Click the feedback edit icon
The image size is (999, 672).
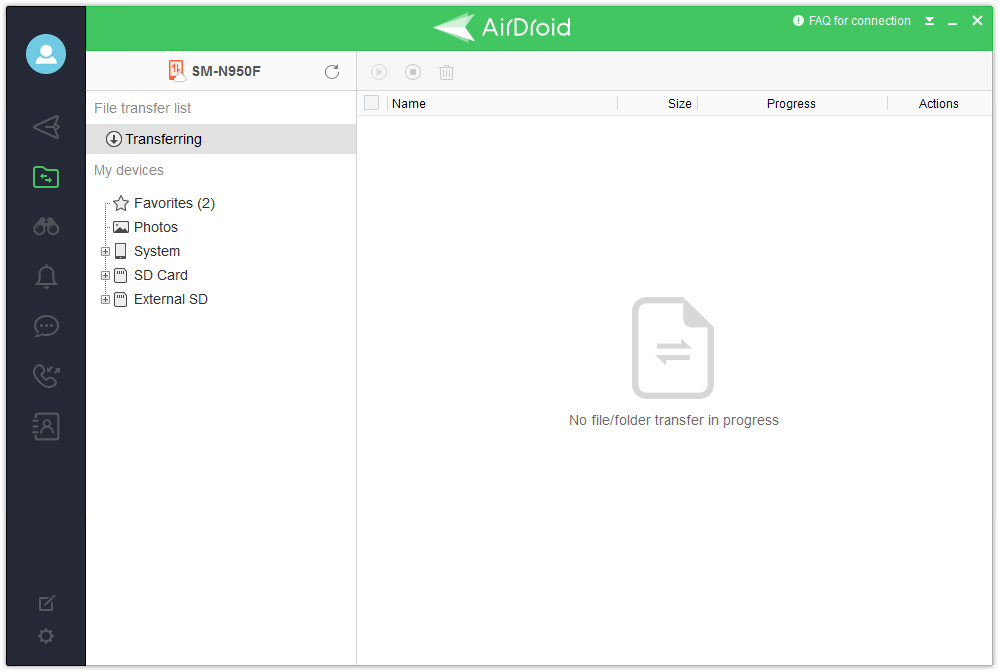point(46,603)
